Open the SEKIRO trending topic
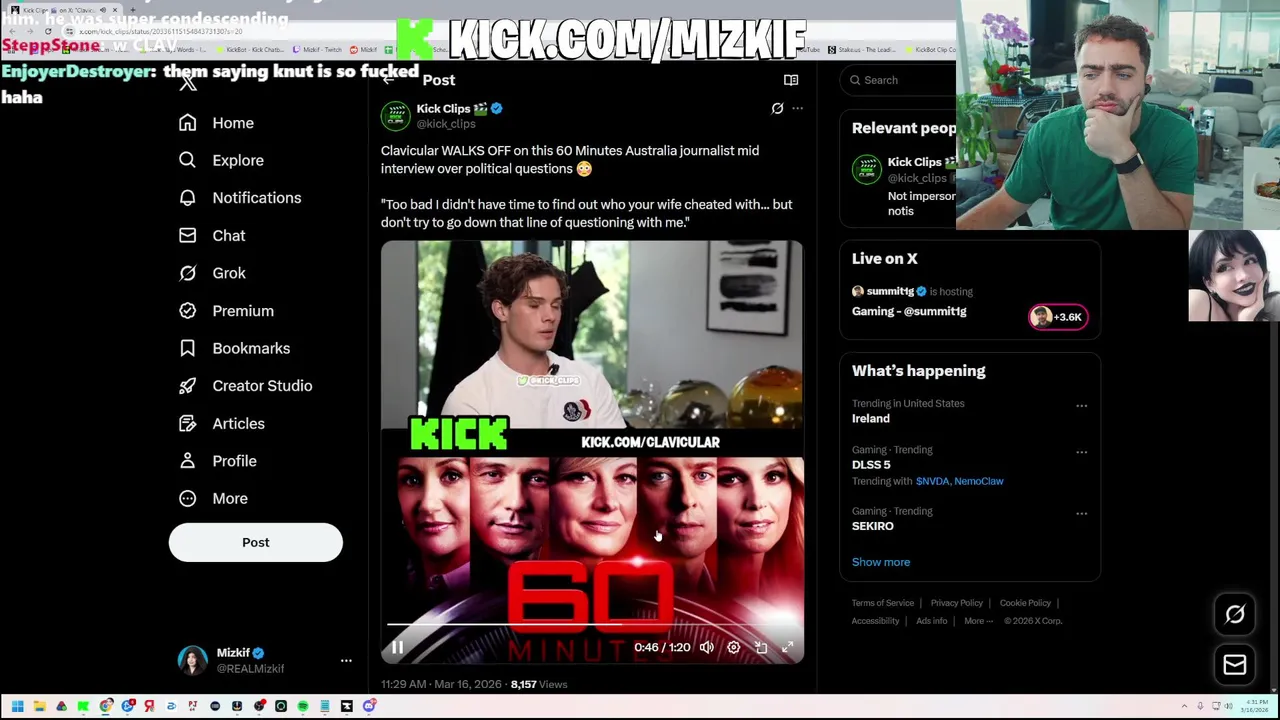This screenshot has width=1280, height=720. 873,526
